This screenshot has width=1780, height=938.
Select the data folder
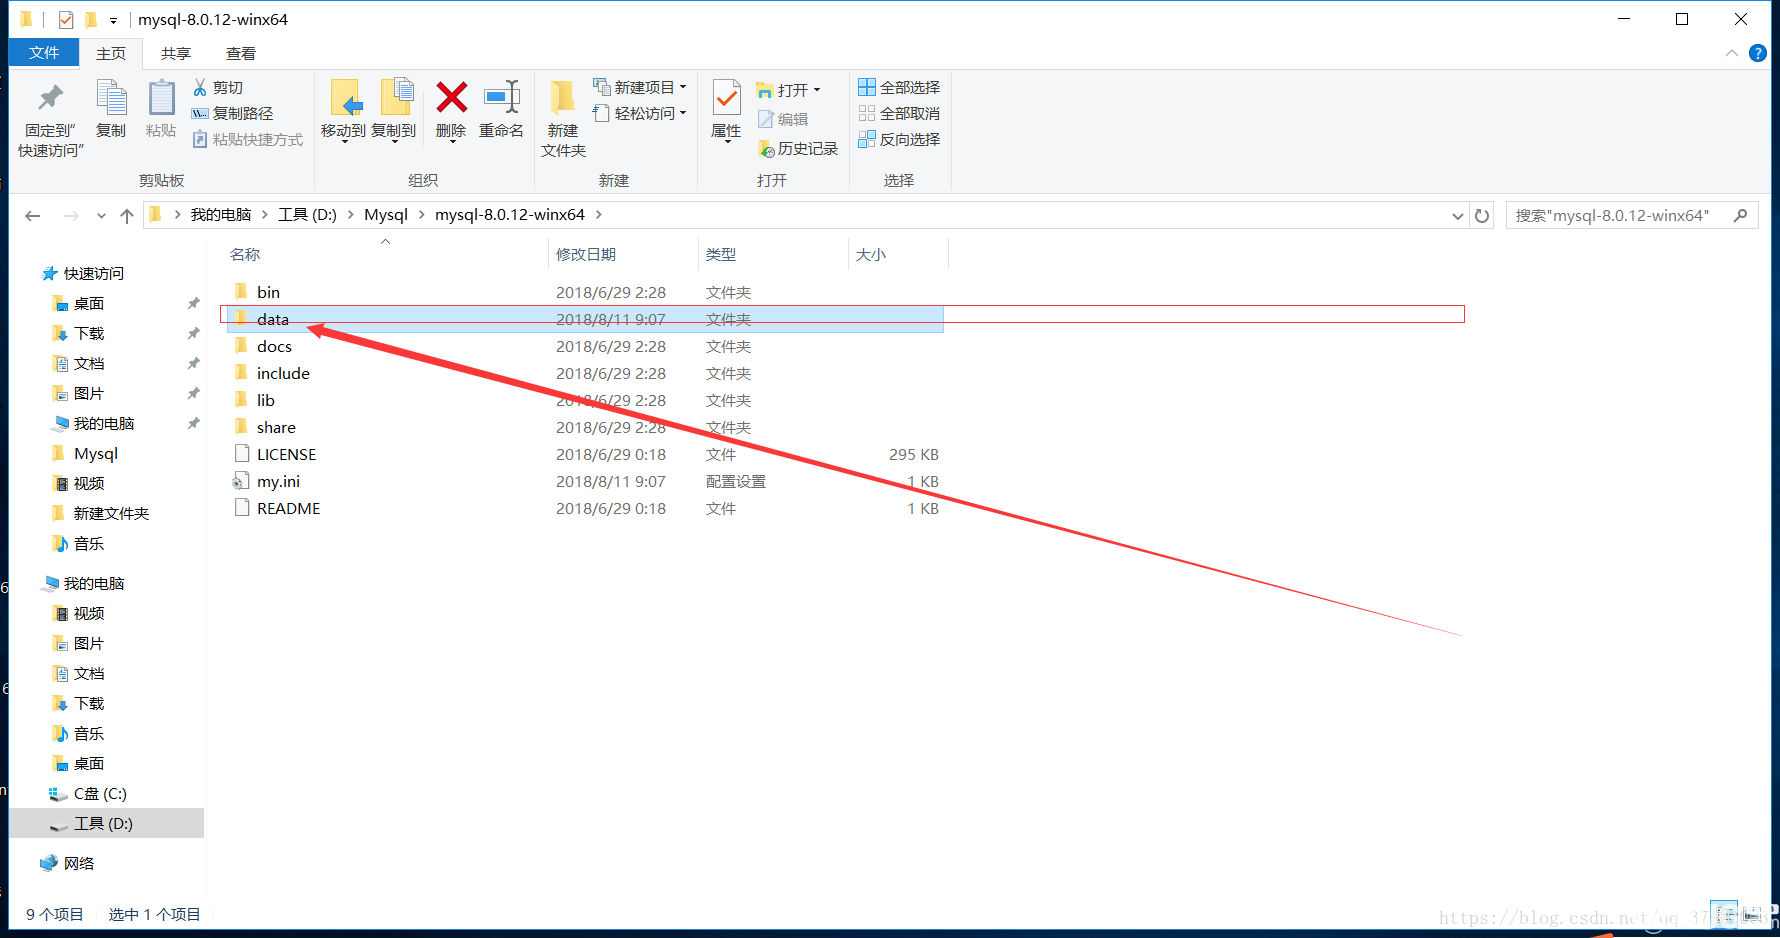pyautogui.click(x=584, y=319)
